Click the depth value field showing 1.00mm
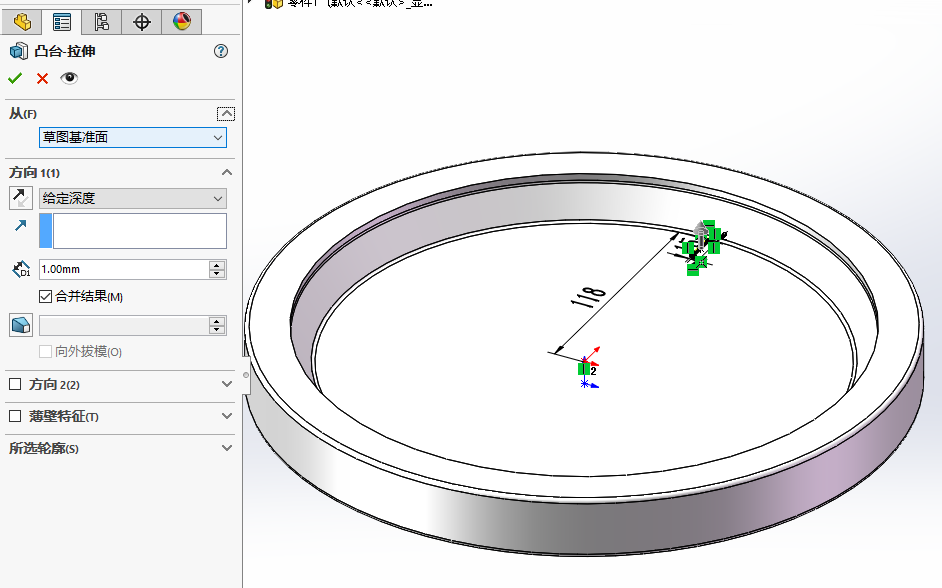This screenshot has height=588, width=942. tap(122, 269)
